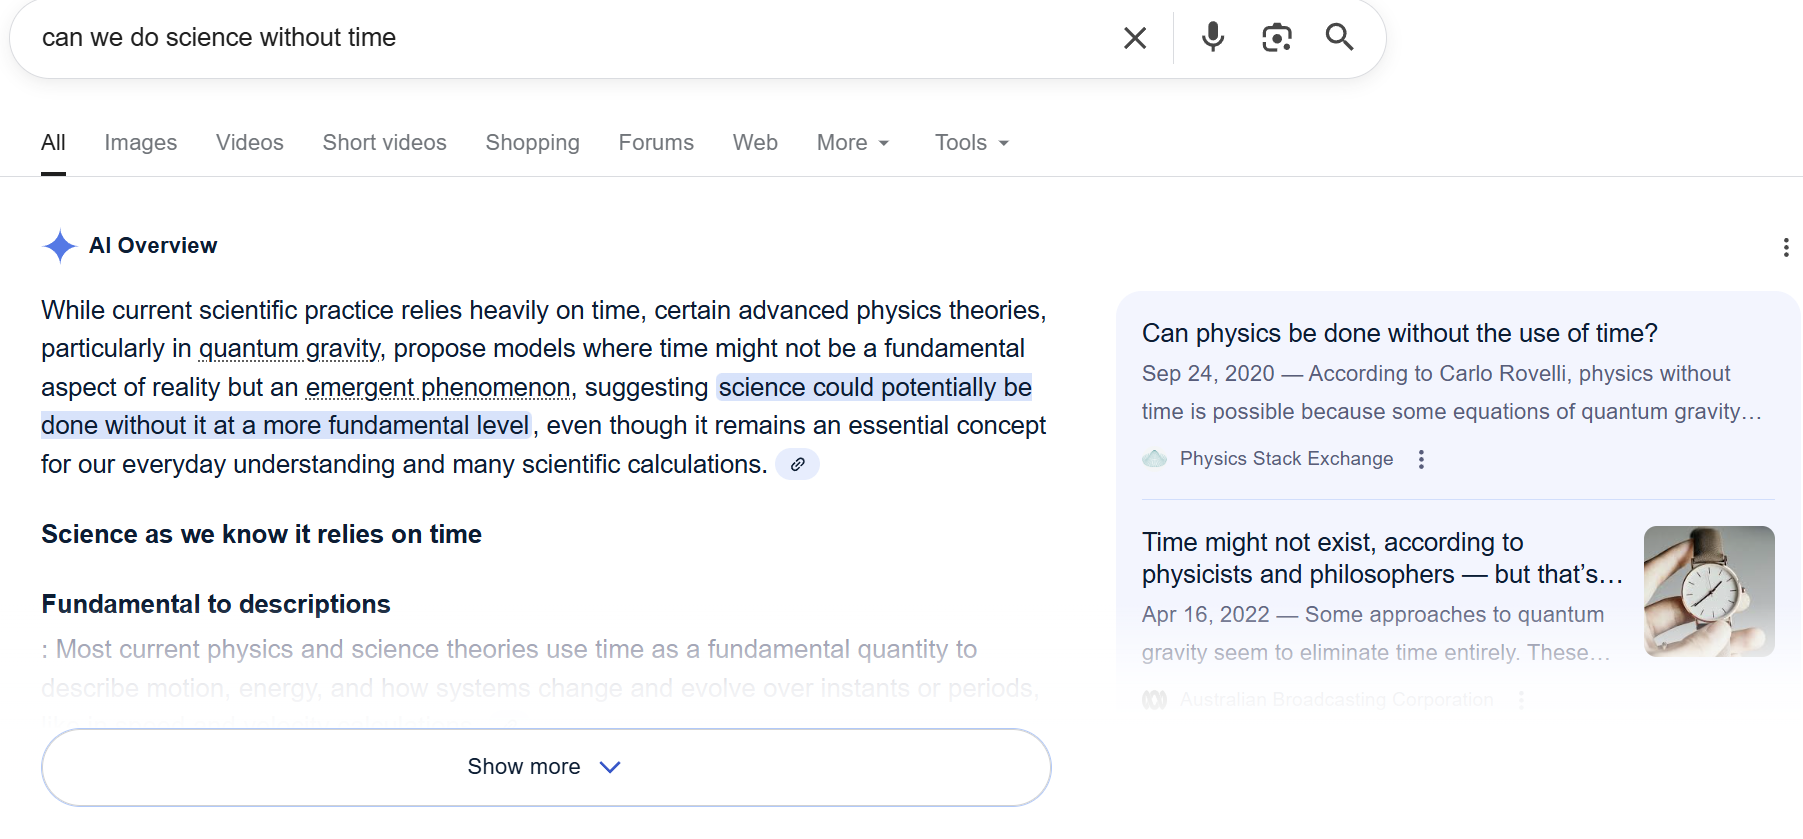The image size is (1803, 839).
Task: Select the Short videos tab
Action: (385, 143)
